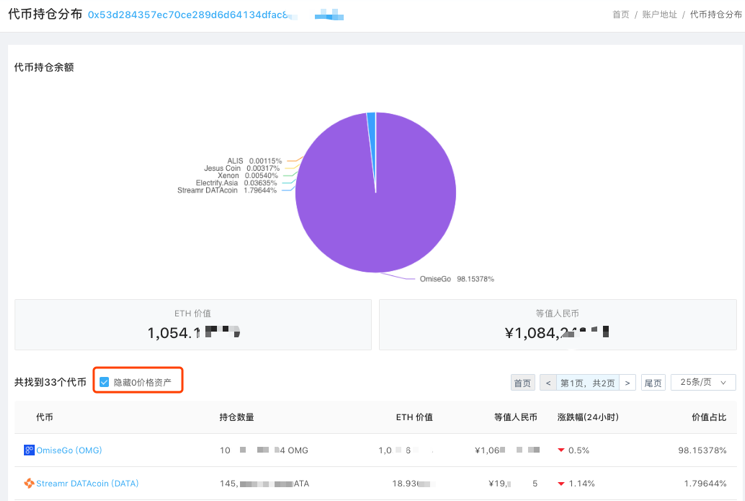This screenshot has width=745, height=501.
Task: Click the 1.79644% value share cell
Action: pos(705,483)
